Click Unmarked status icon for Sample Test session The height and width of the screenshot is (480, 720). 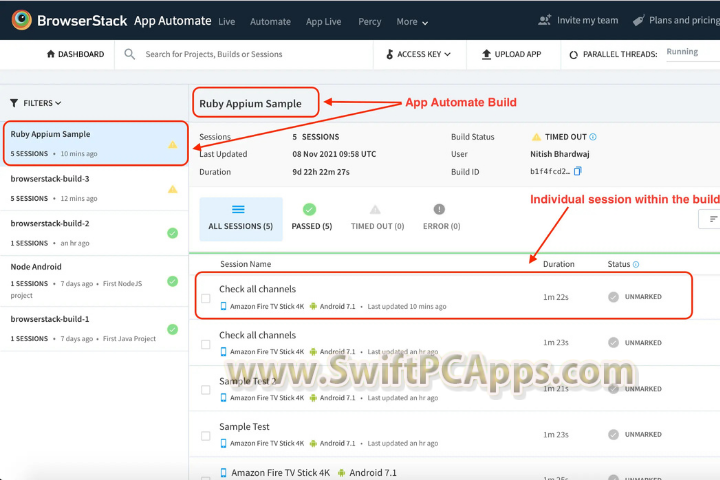pyautogui.click(x=613, y=434)
